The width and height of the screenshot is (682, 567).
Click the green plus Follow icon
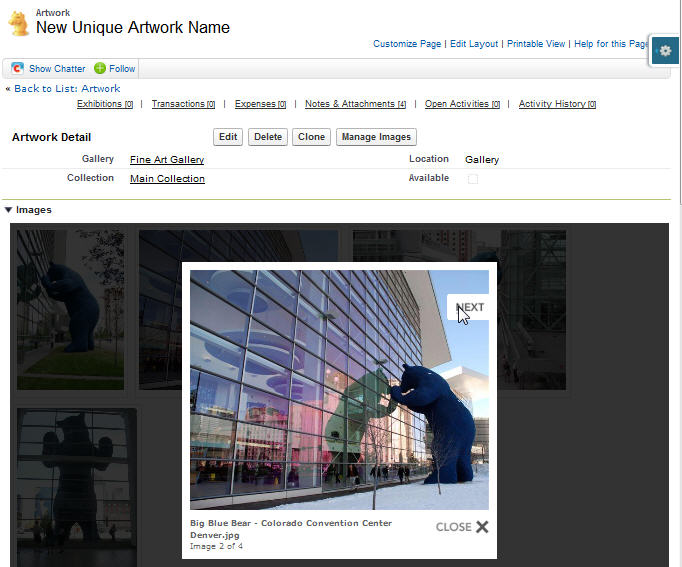[x=100, y=68]
